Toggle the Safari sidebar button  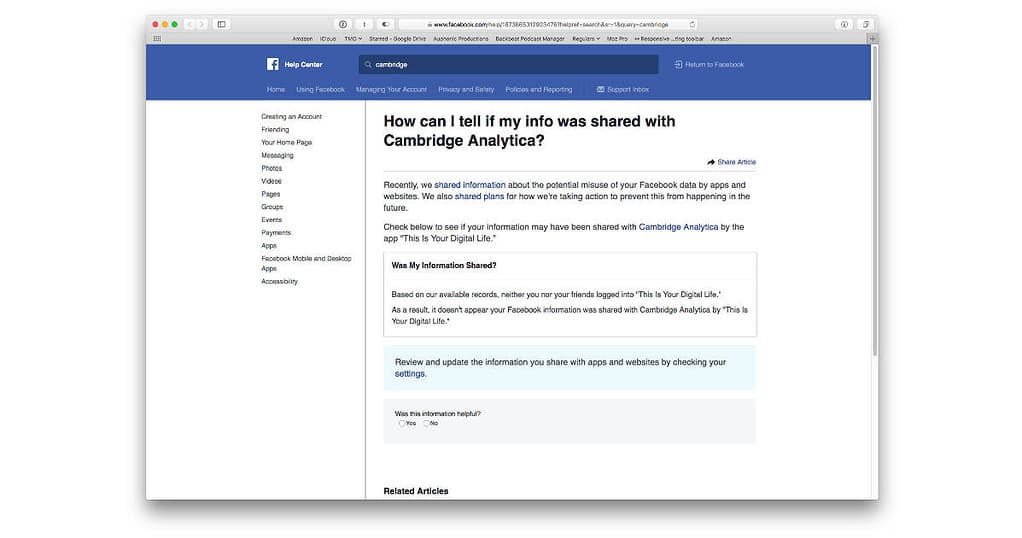pos(222,24)
